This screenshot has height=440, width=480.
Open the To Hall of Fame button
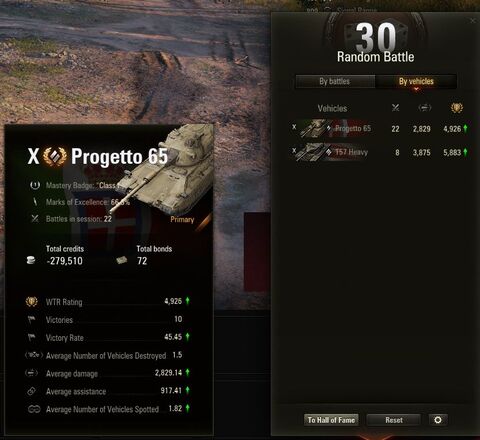coord(331,420)
